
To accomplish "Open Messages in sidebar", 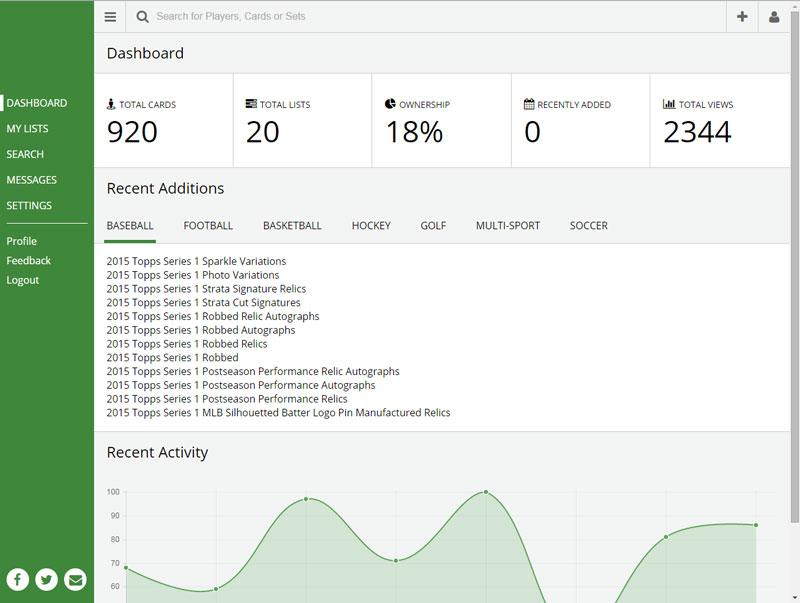I will click(32, 180).
